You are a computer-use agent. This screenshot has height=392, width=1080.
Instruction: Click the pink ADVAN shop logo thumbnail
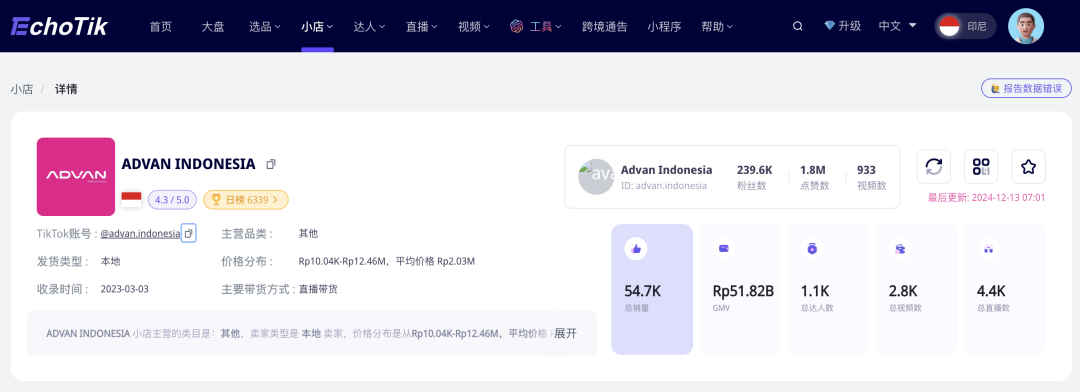click(76, 176)
